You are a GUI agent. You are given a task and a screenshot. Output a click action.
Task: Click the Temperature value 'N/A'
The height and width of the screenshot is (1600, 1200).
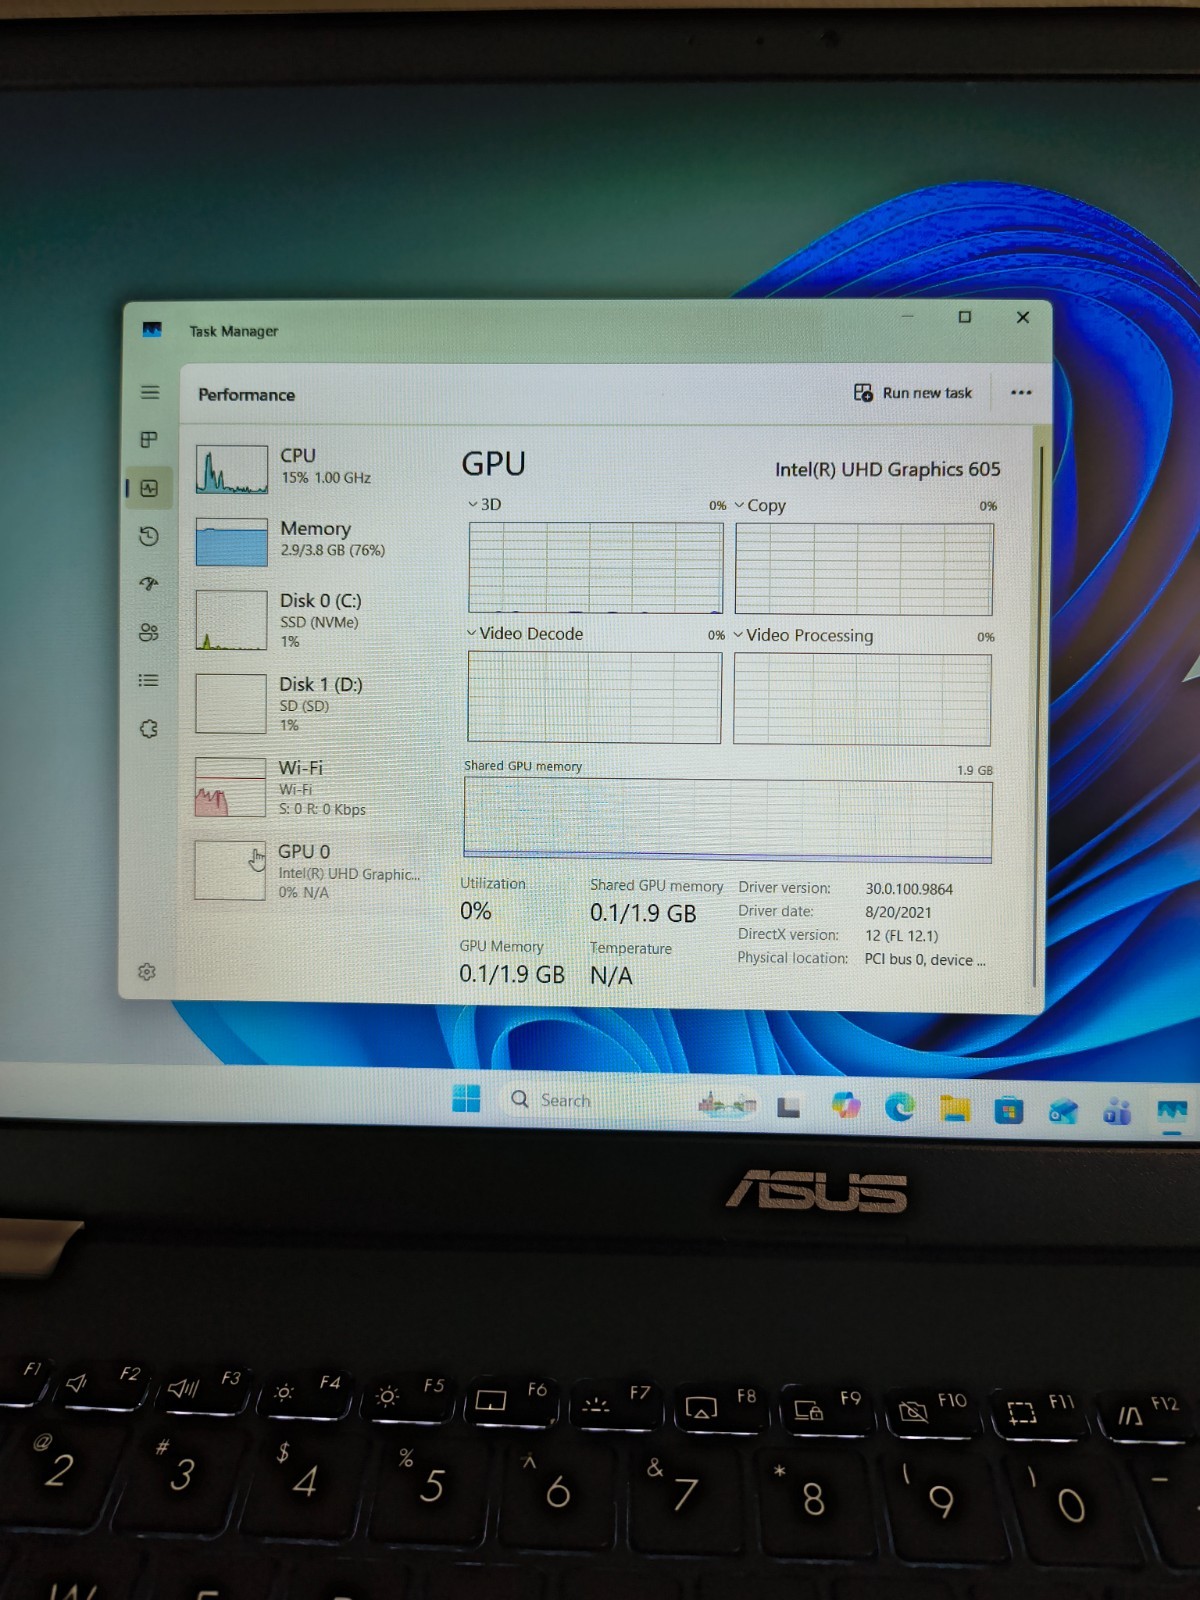tap(611, 976)
